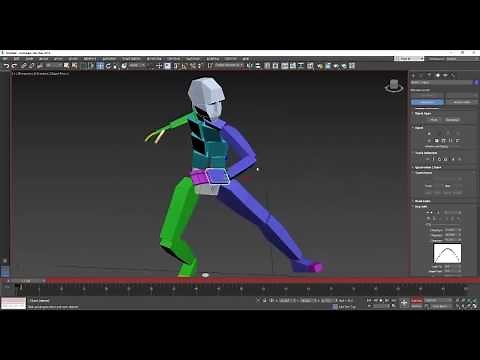Open the Animation menu
The image size is (480, 360).
tap(109, 59)
